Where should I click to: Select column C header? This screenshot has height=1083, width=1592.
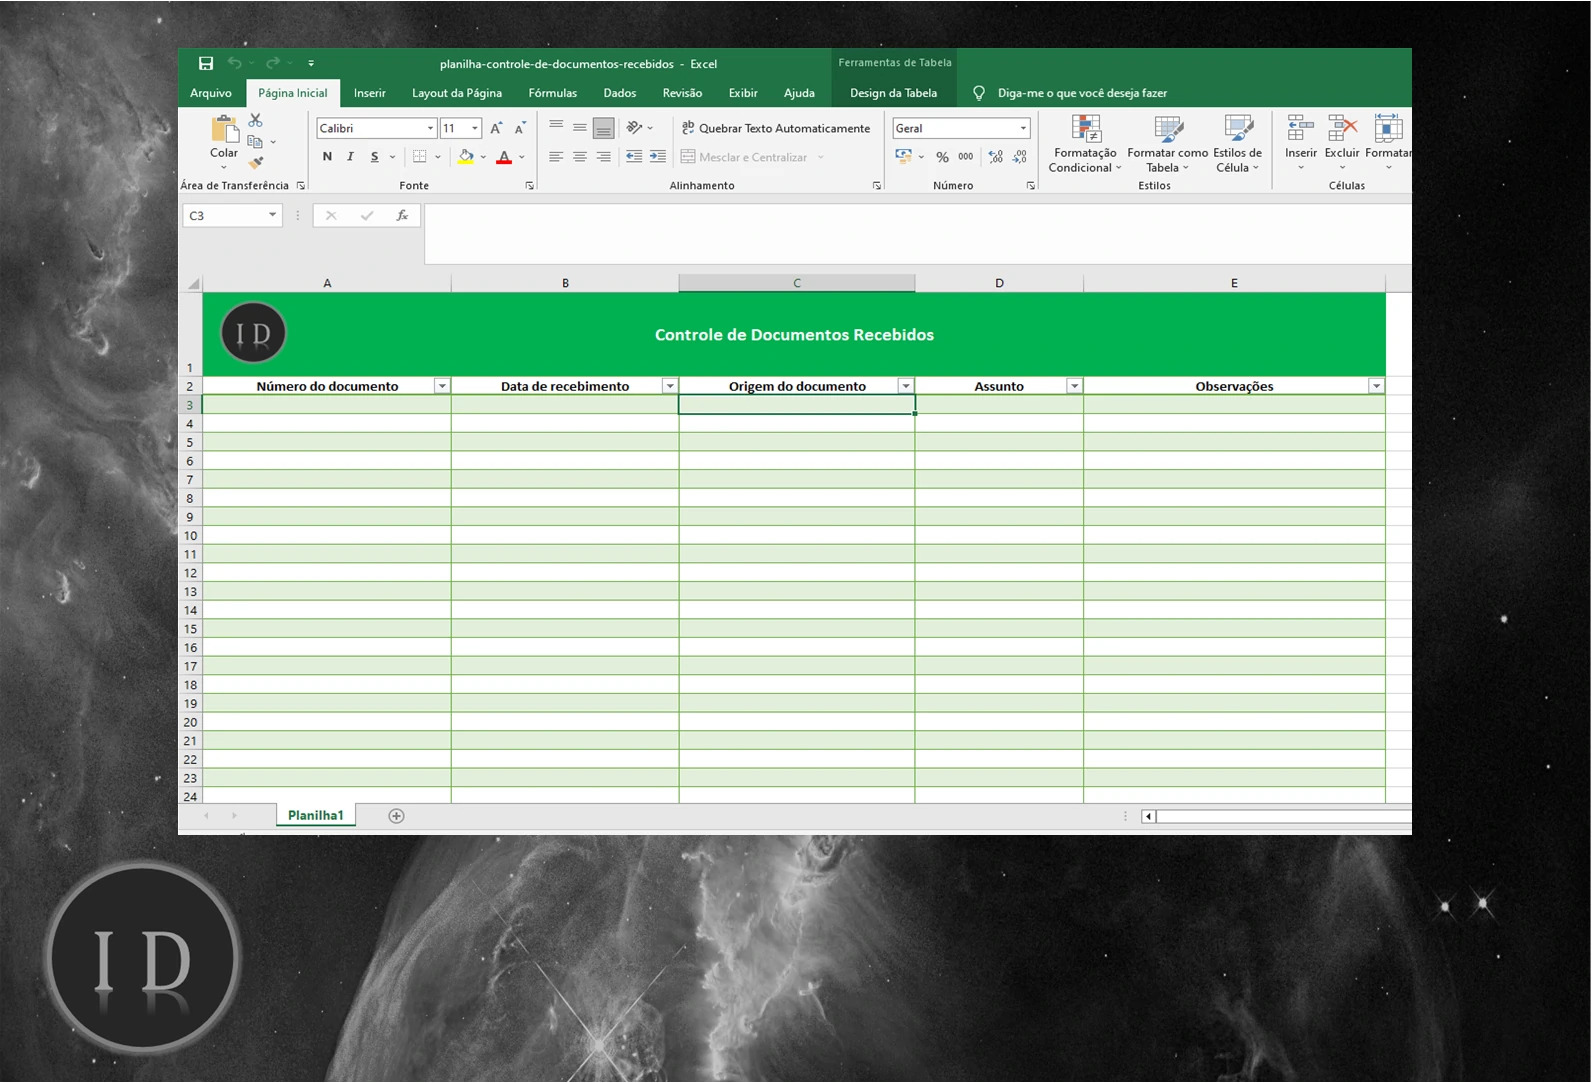click(x=797, y=283)
